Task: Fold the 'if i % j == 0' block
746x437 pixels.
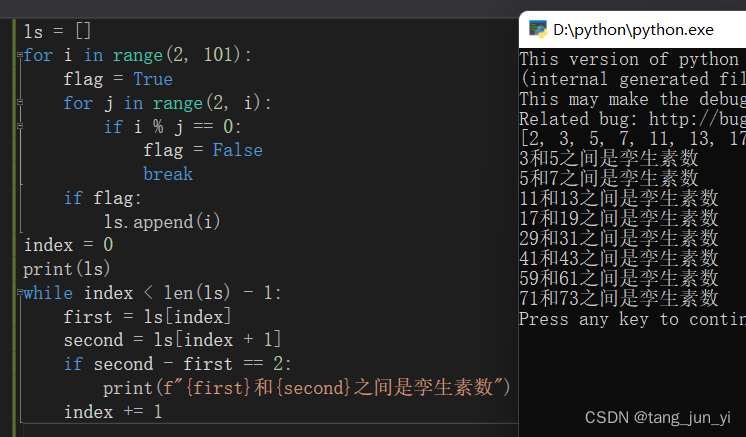Action: 20,126
